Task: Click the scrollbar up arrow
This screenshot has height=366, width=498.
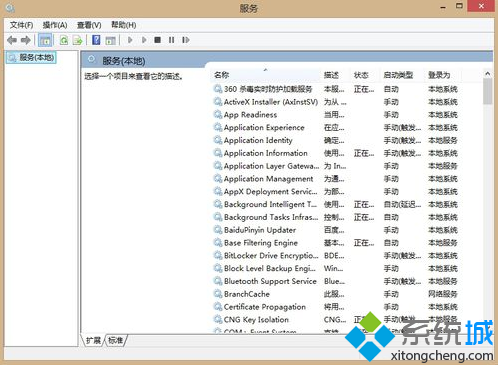Action: click(488, 74)
